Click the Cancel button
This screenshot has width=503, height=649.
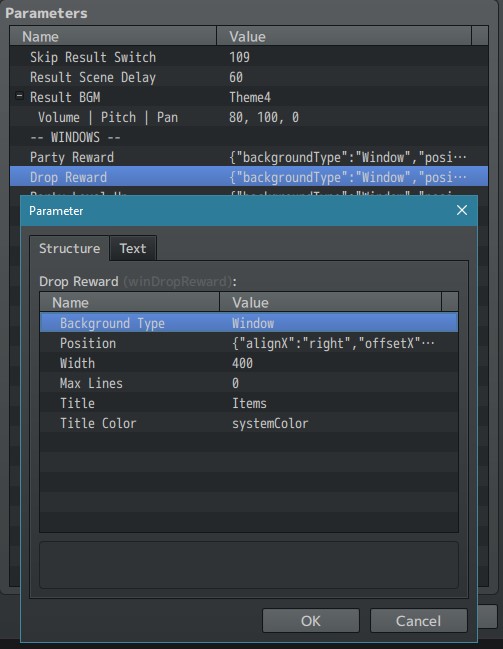tap(418, 620)
